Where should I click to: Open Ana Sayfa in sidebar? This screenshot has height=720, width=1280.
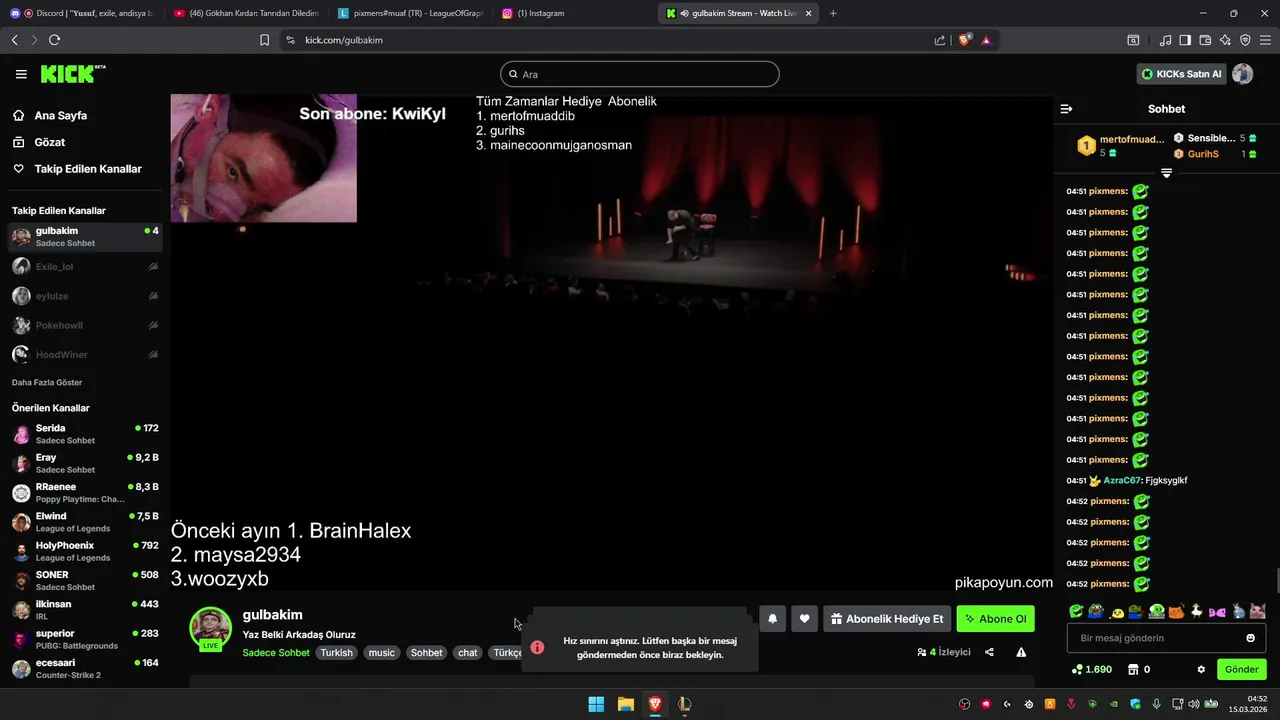61,116
